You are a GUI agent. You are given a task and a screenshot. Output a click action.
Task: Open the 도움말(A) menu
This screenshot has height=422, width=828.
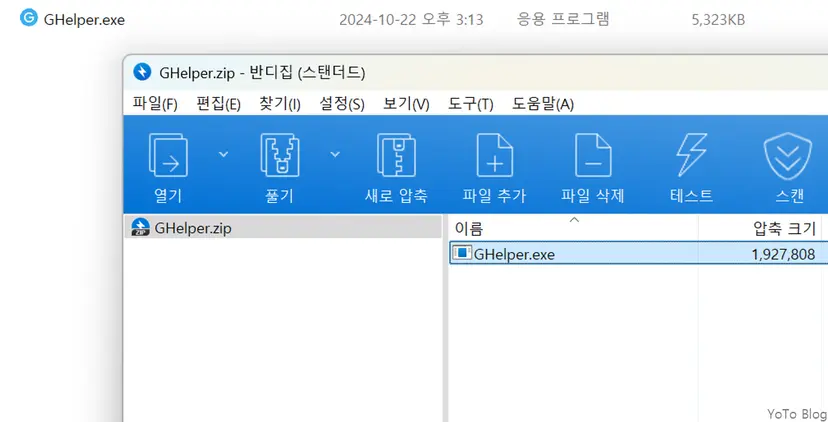[542, 104]
